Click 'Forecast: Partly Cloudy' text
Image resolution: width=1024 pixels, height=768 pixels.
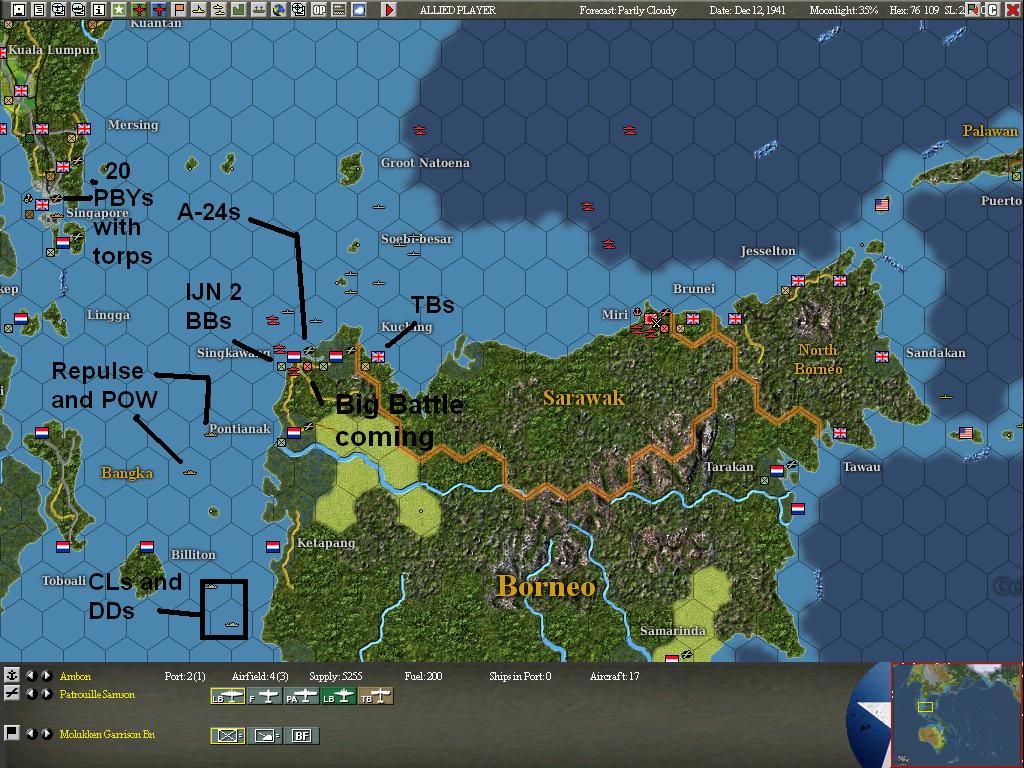(628, 10)
